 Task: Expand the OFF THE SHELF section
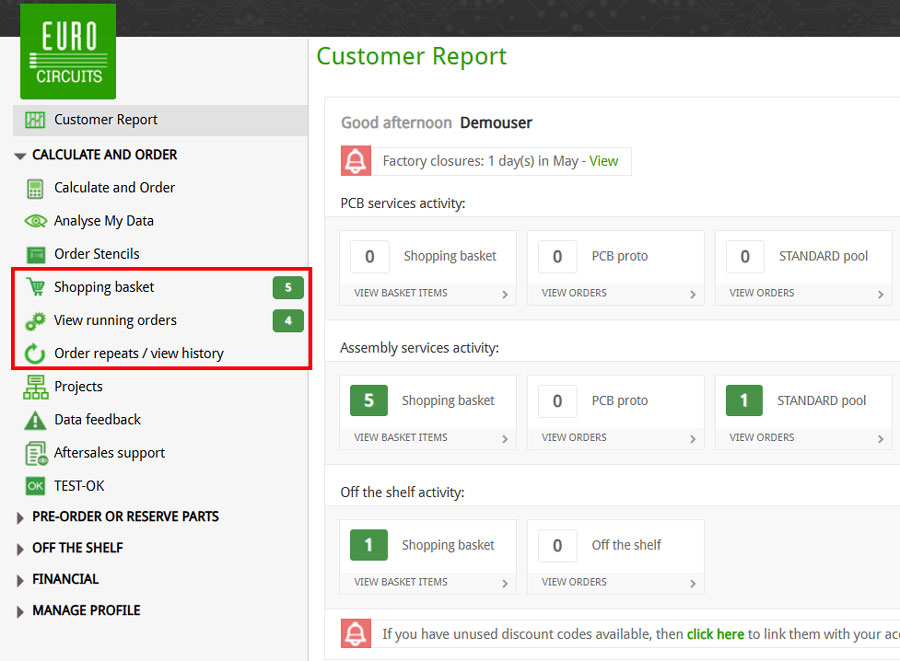(x=20, y=549)
